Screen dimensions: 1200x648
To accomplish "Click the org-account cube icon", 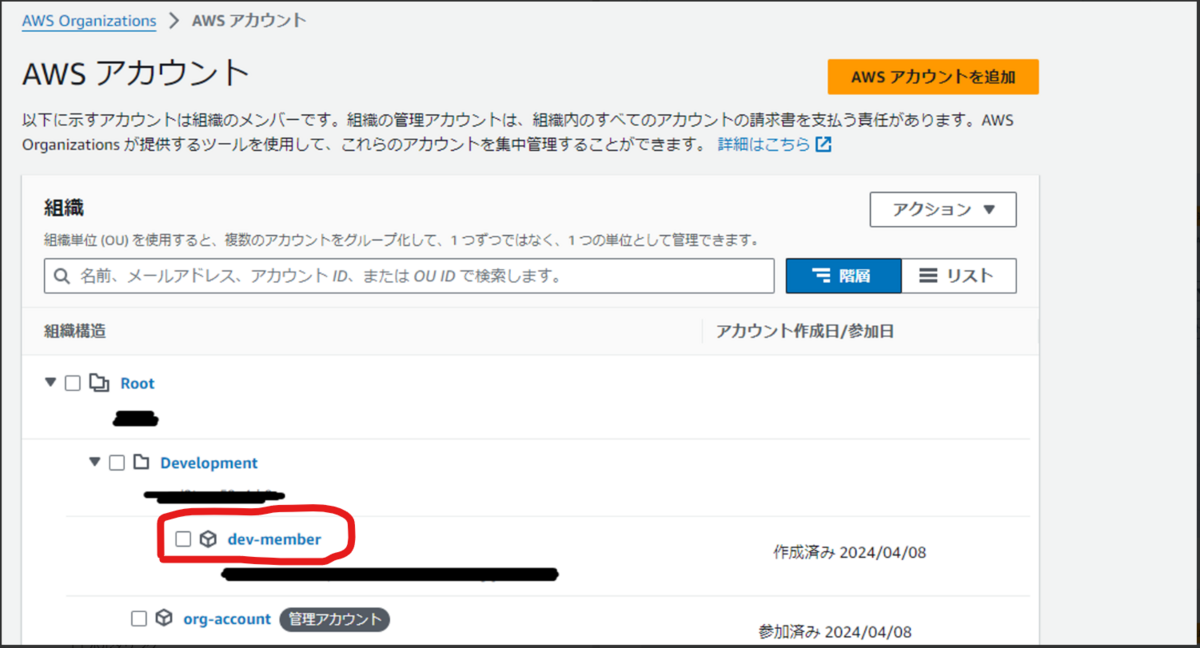I will click(x=164, y=618).
